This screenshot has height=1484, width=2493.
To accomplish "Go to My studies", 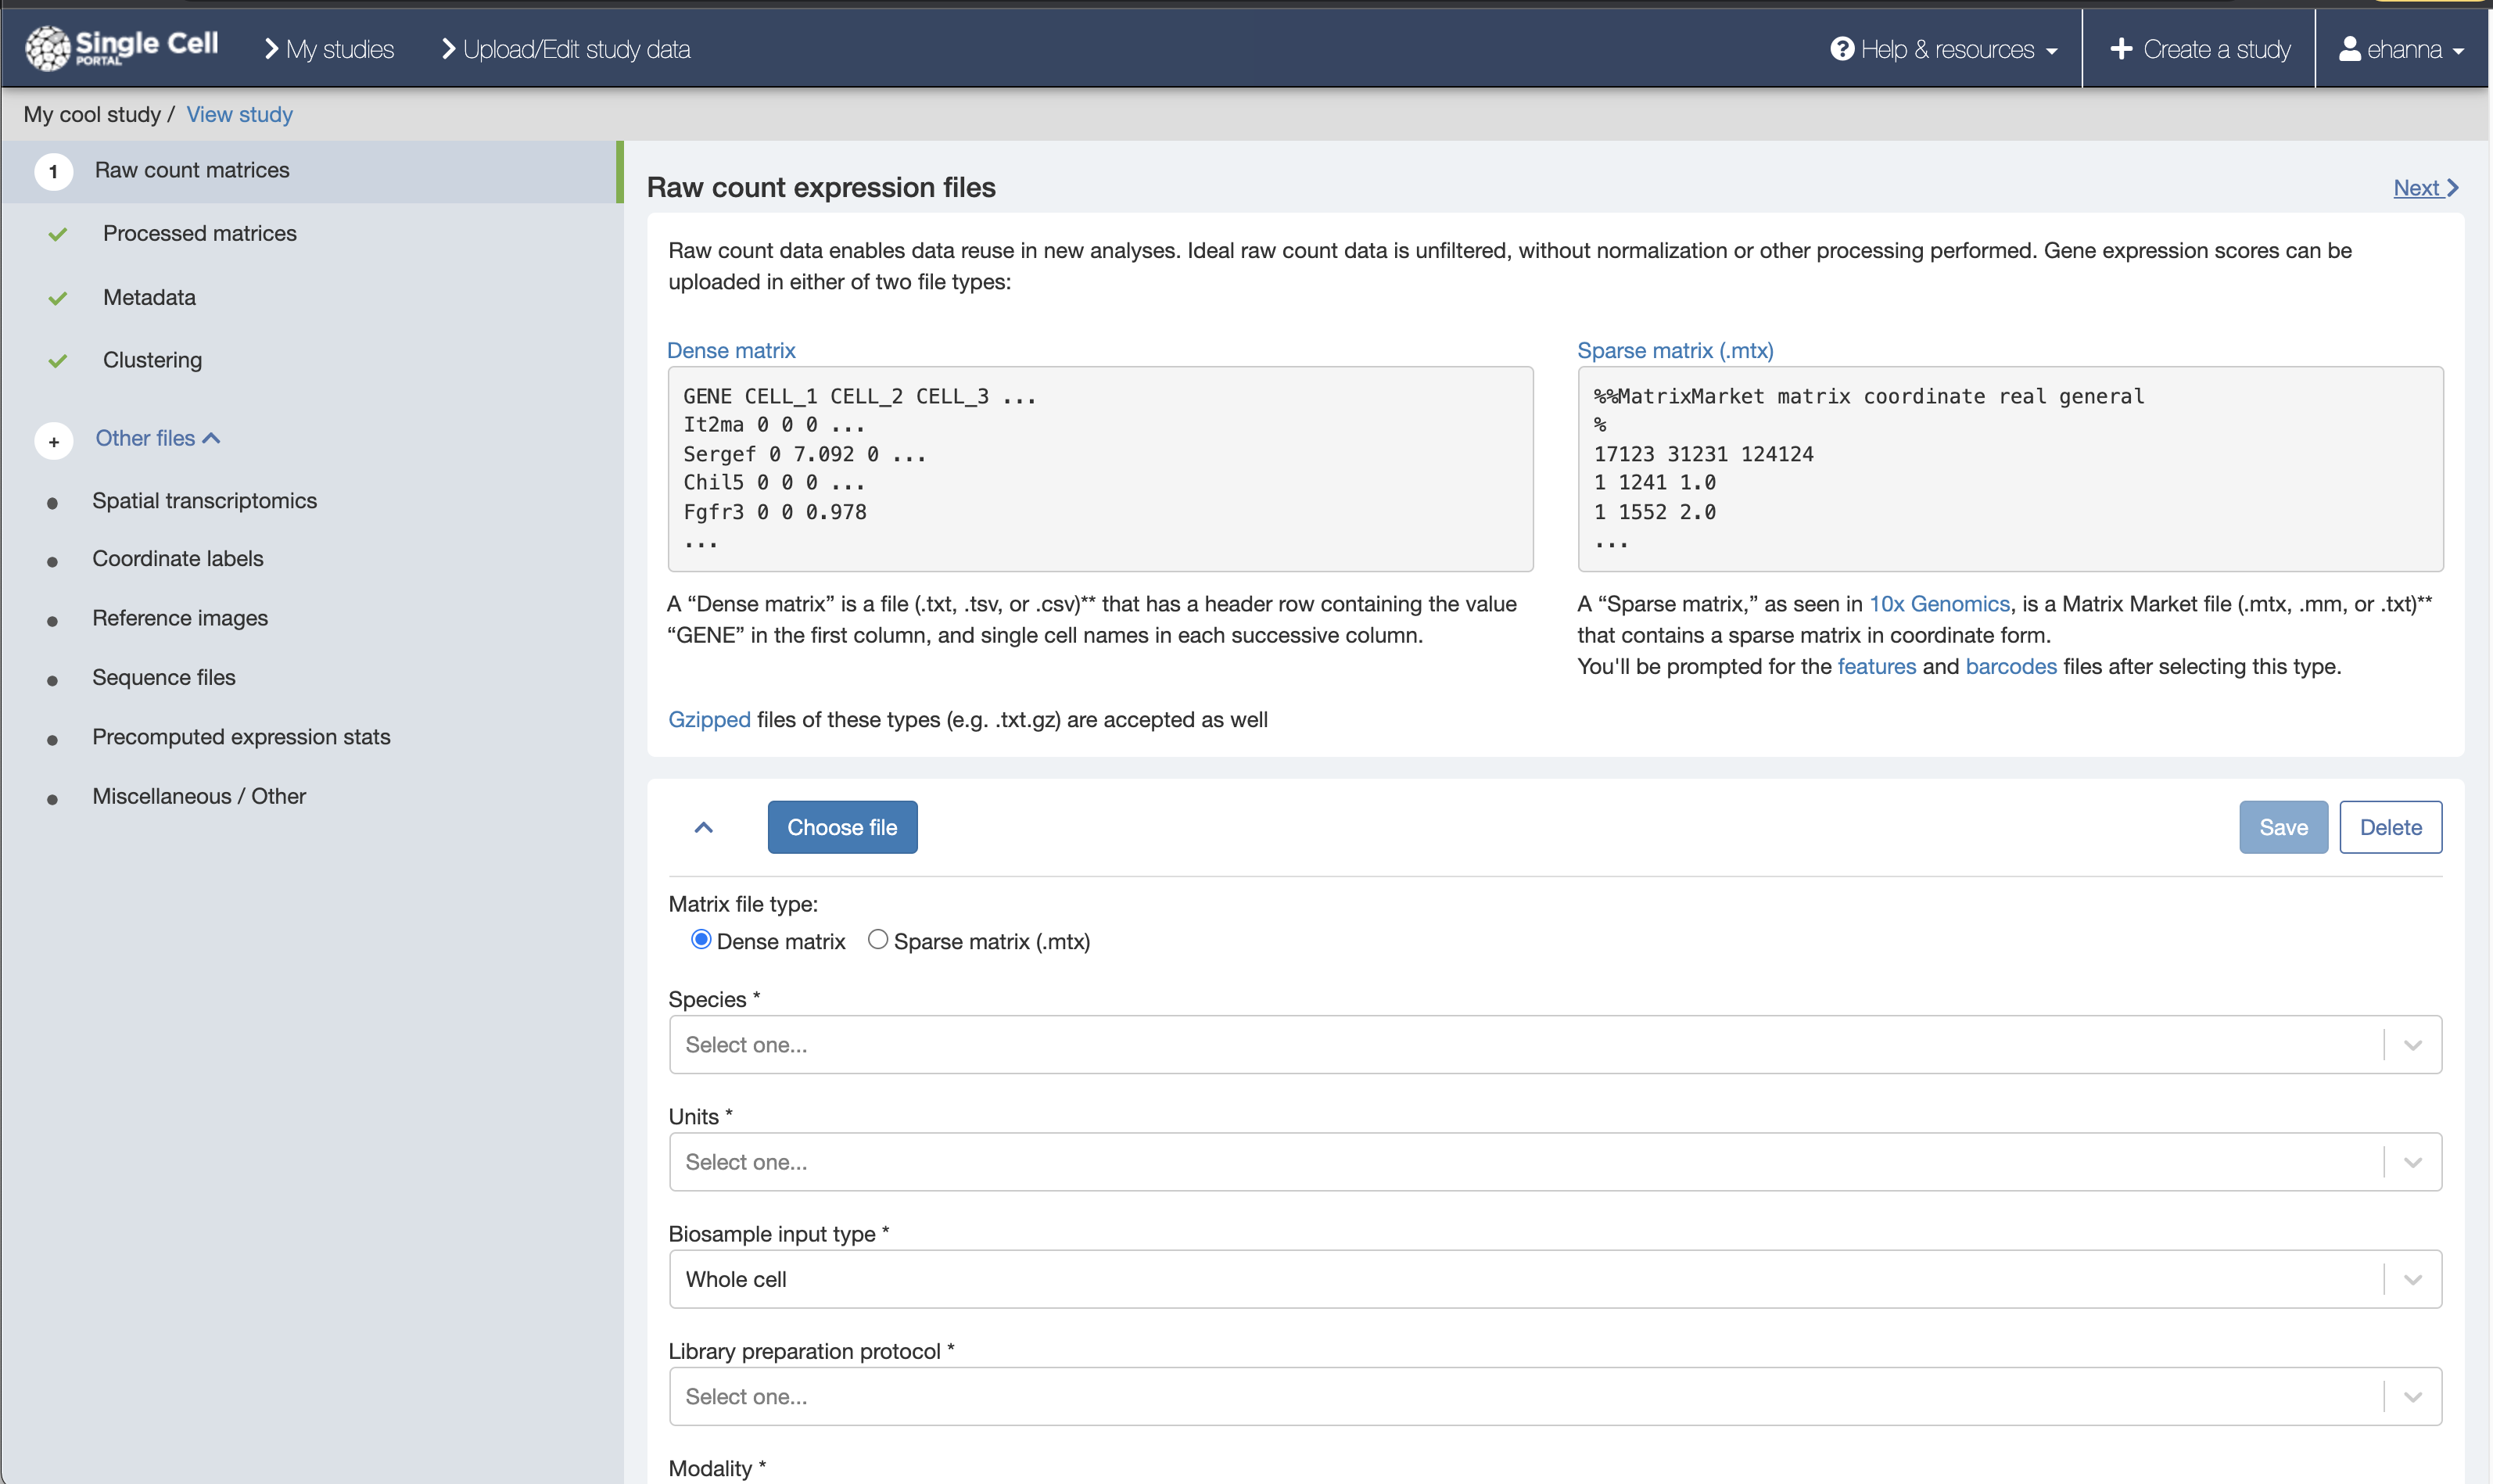I will coord(329,49).
